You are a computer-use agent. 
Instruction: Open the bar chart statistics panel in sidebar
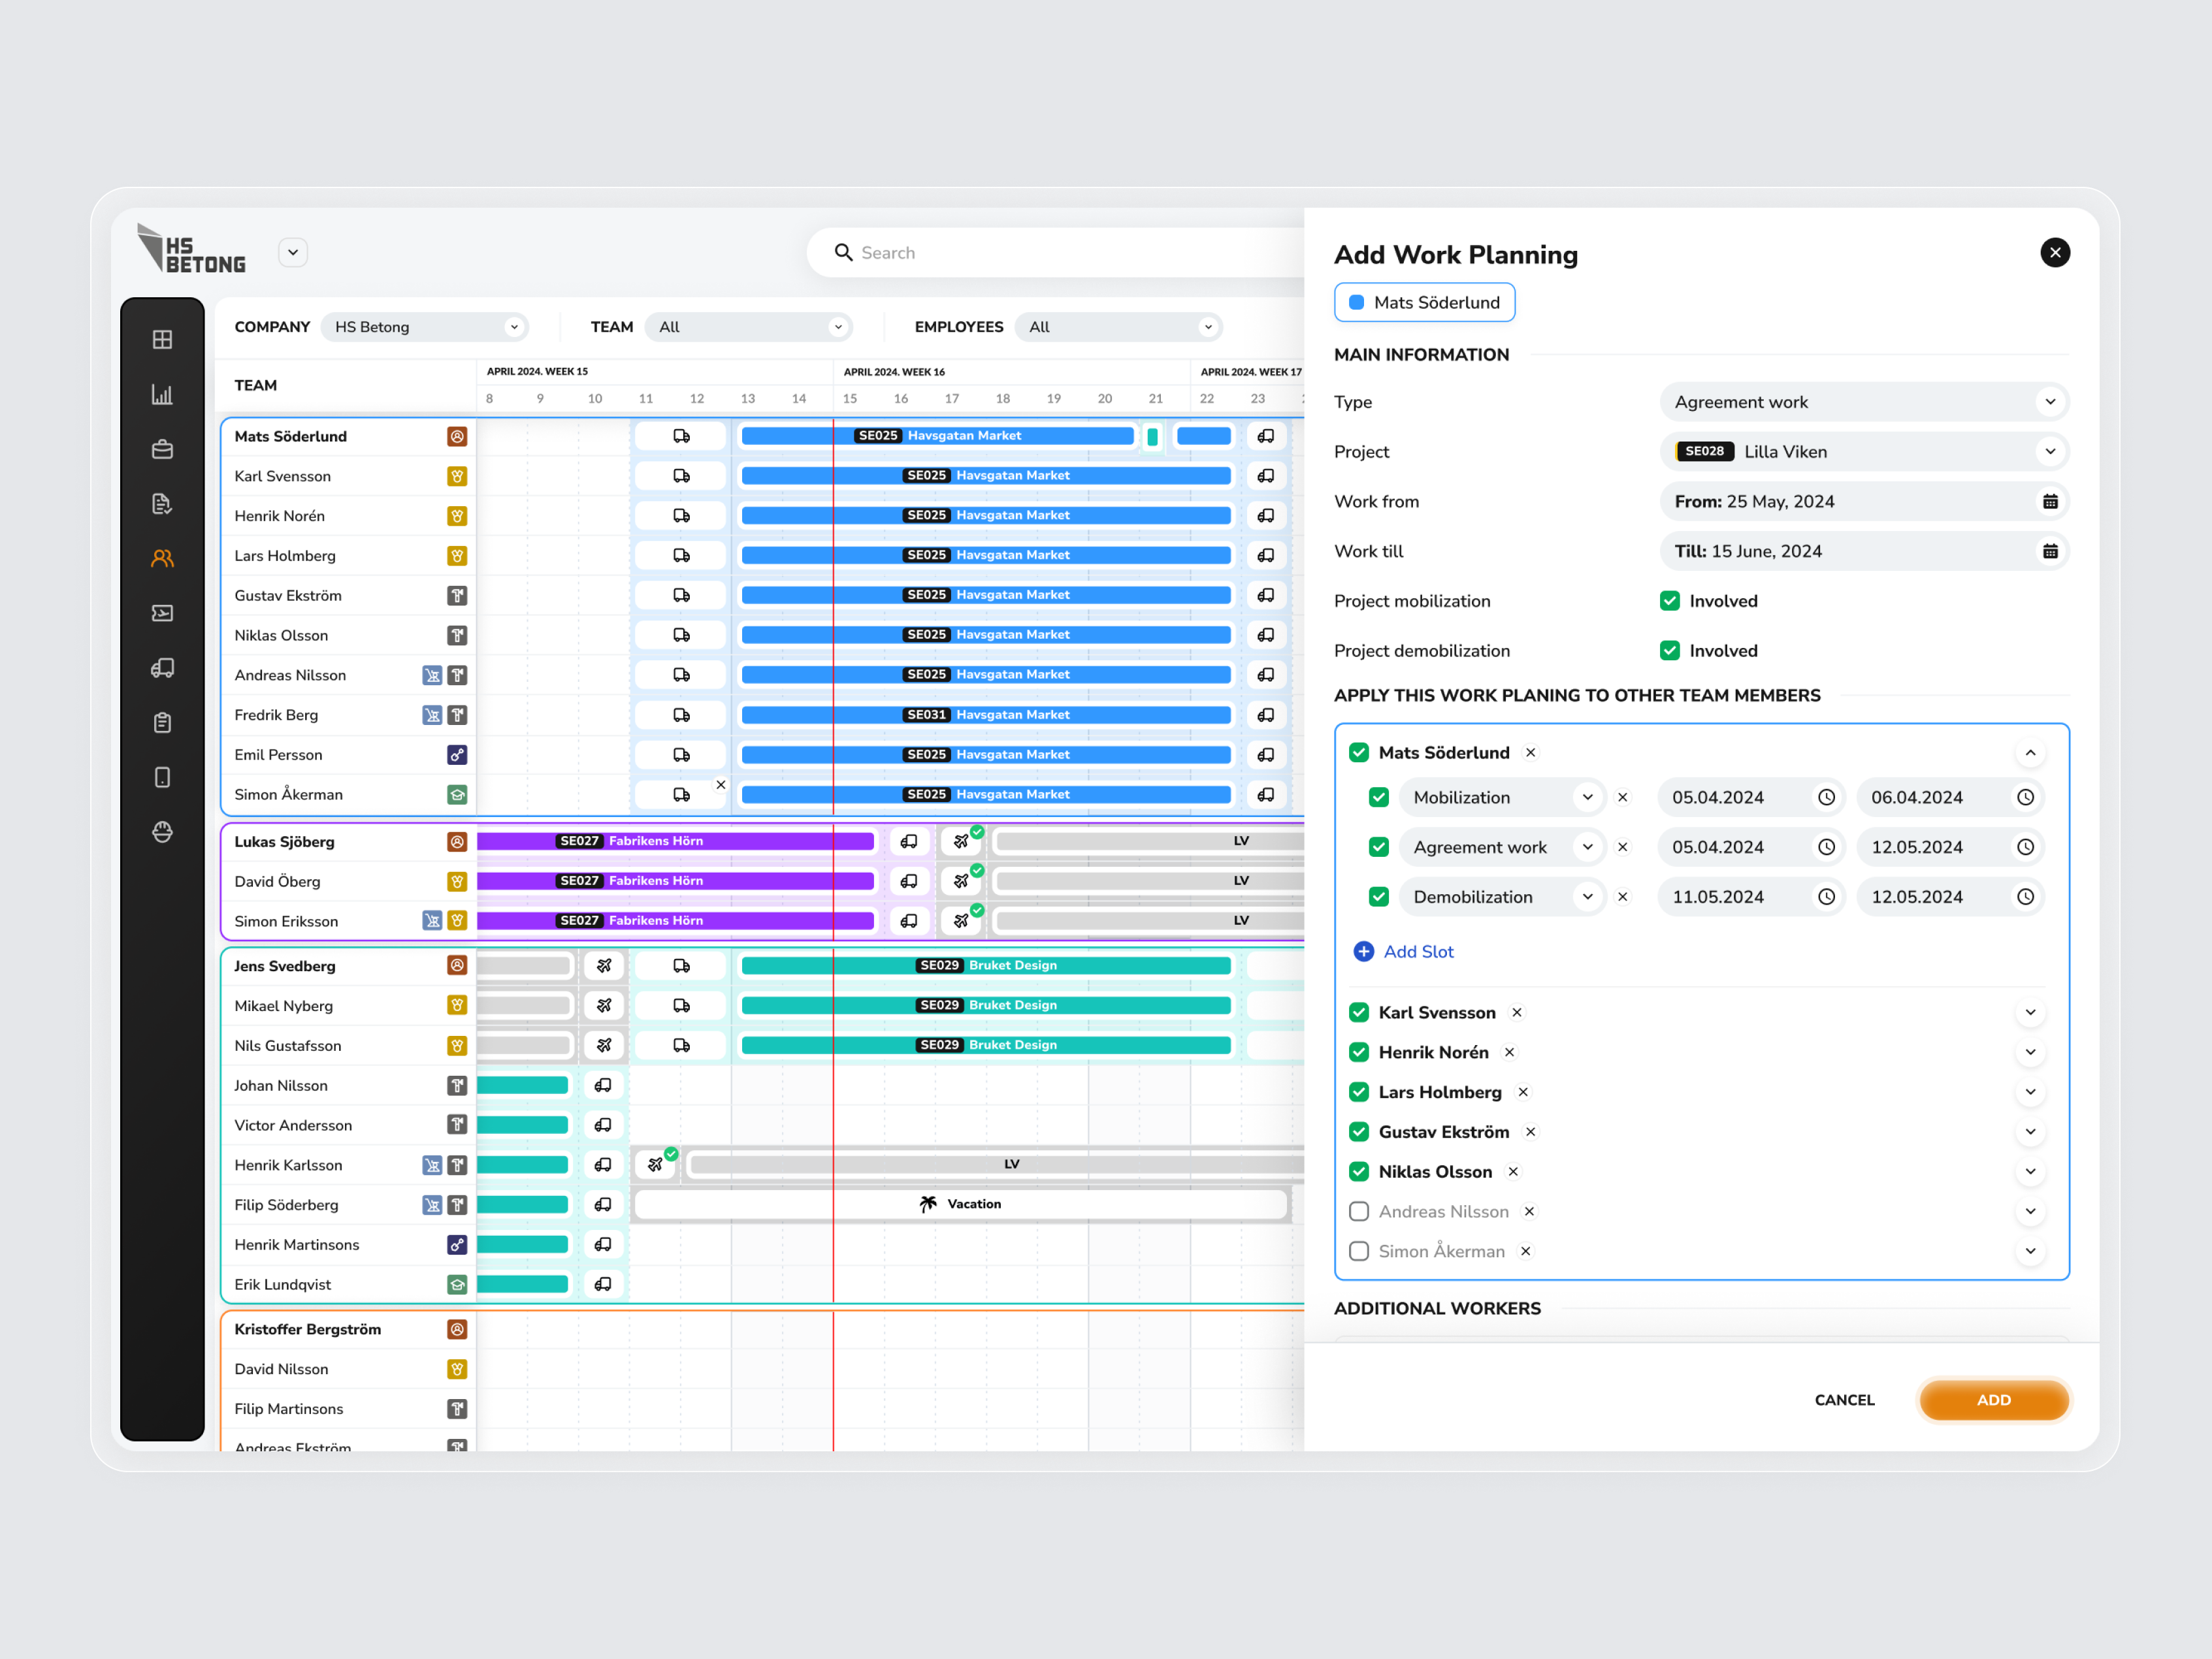[x=163, y=394]
